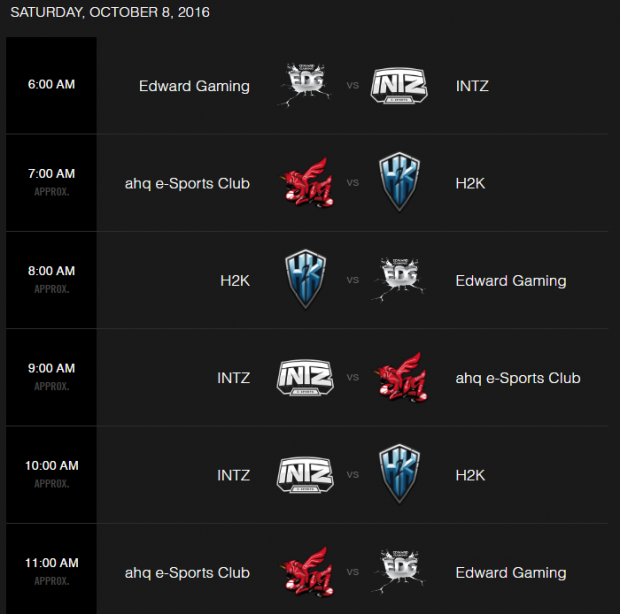Click ahq dragon logo in 11:00 AM match
Image resolution: width=620 pixels, height=614 pixels.
click(x=305, y=572)
